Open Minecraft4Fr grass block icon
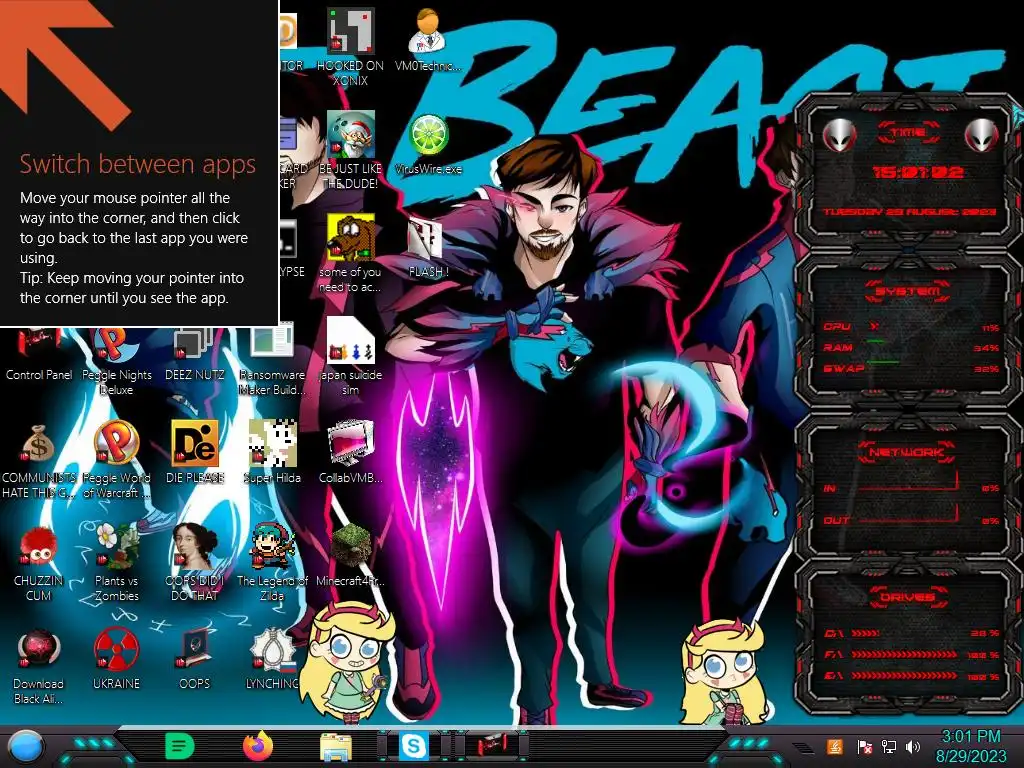 tap(350, 555)
